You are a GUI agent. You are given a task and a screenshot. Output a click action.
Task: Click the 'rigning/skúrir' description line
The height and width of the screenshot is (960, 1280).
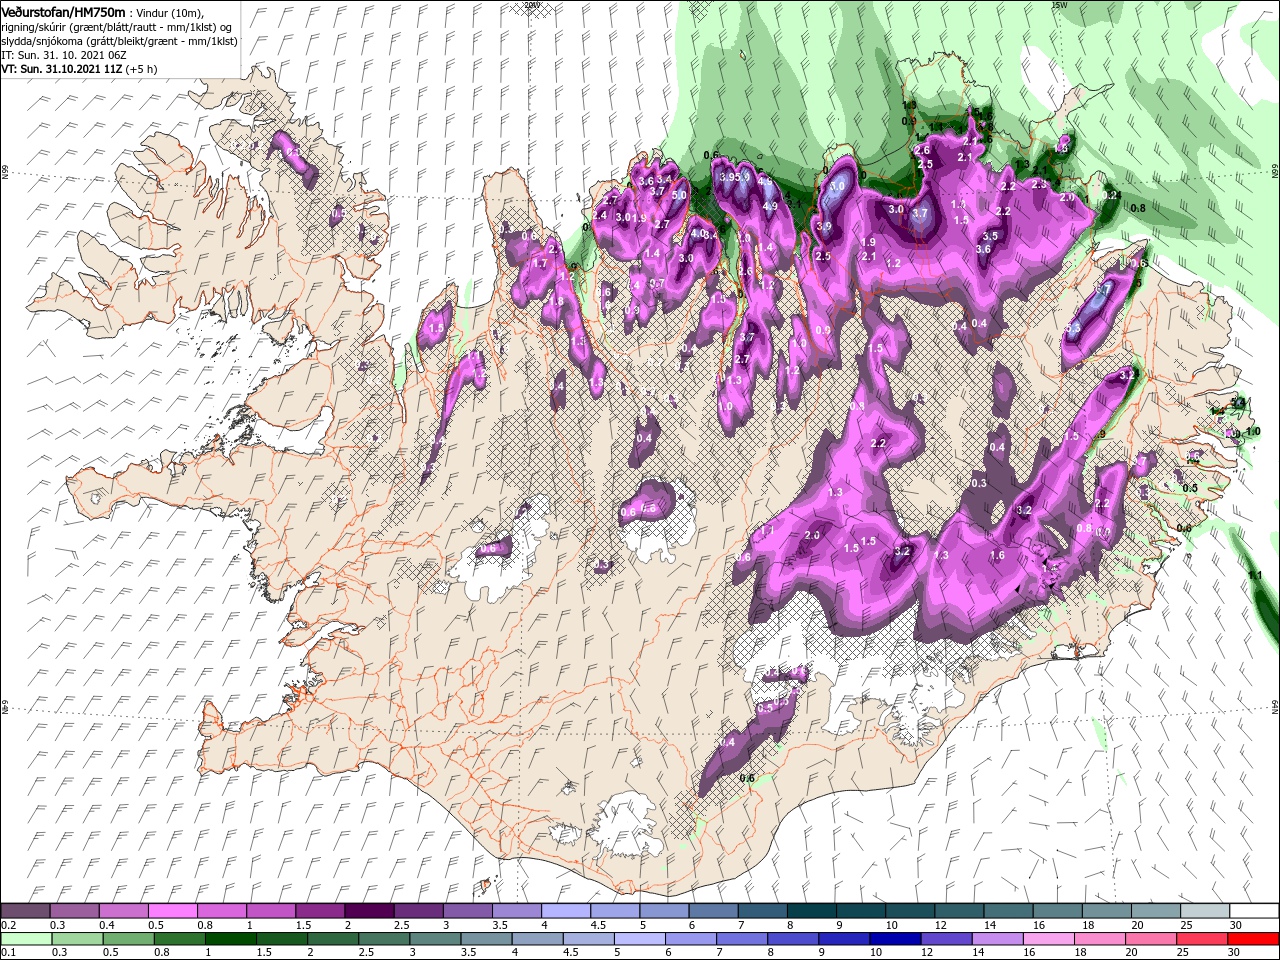[x=117, y=26]
